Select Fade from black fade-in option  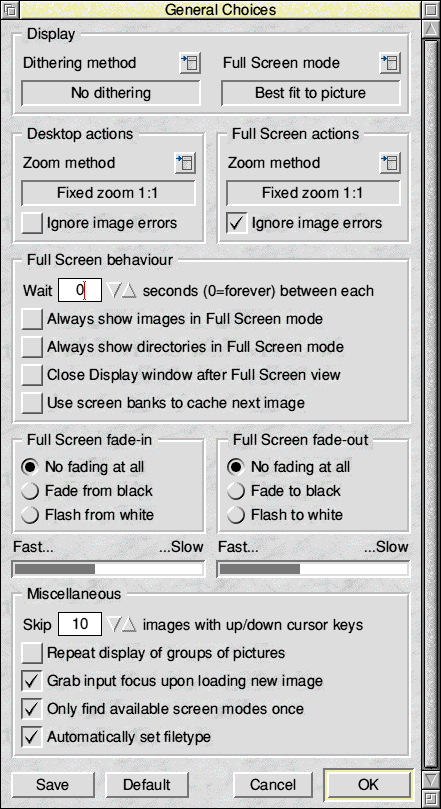click(30, 491)
